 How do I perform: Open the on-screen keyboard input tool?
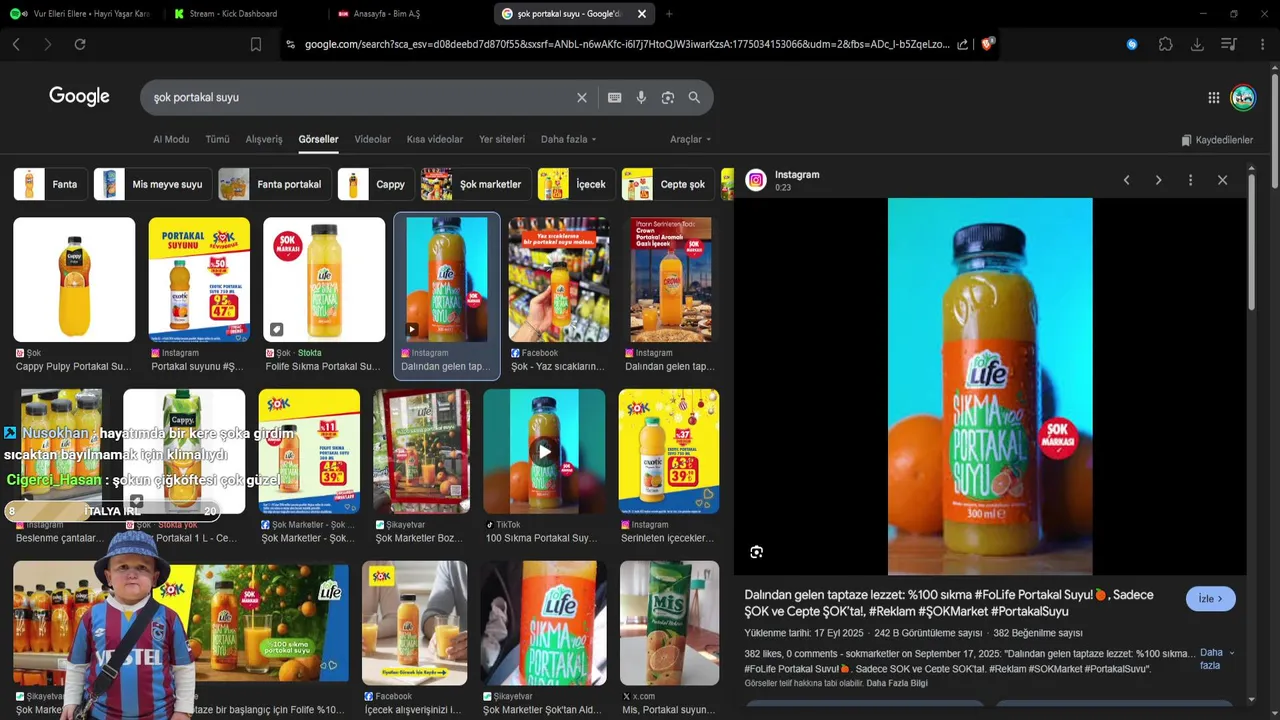pos(614,97)
